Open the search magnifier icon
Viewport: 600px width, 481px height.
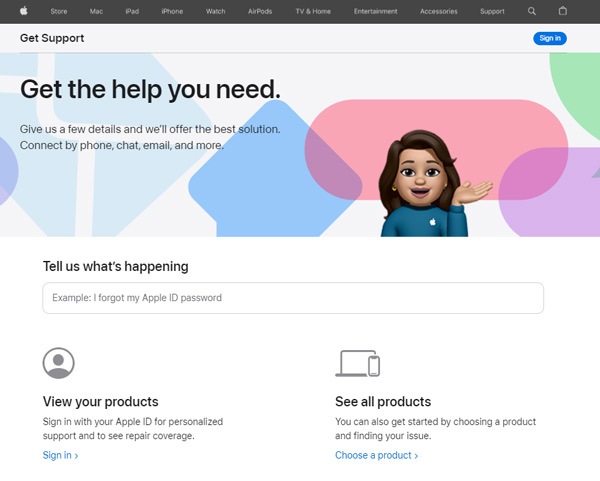tap(532, 11)
